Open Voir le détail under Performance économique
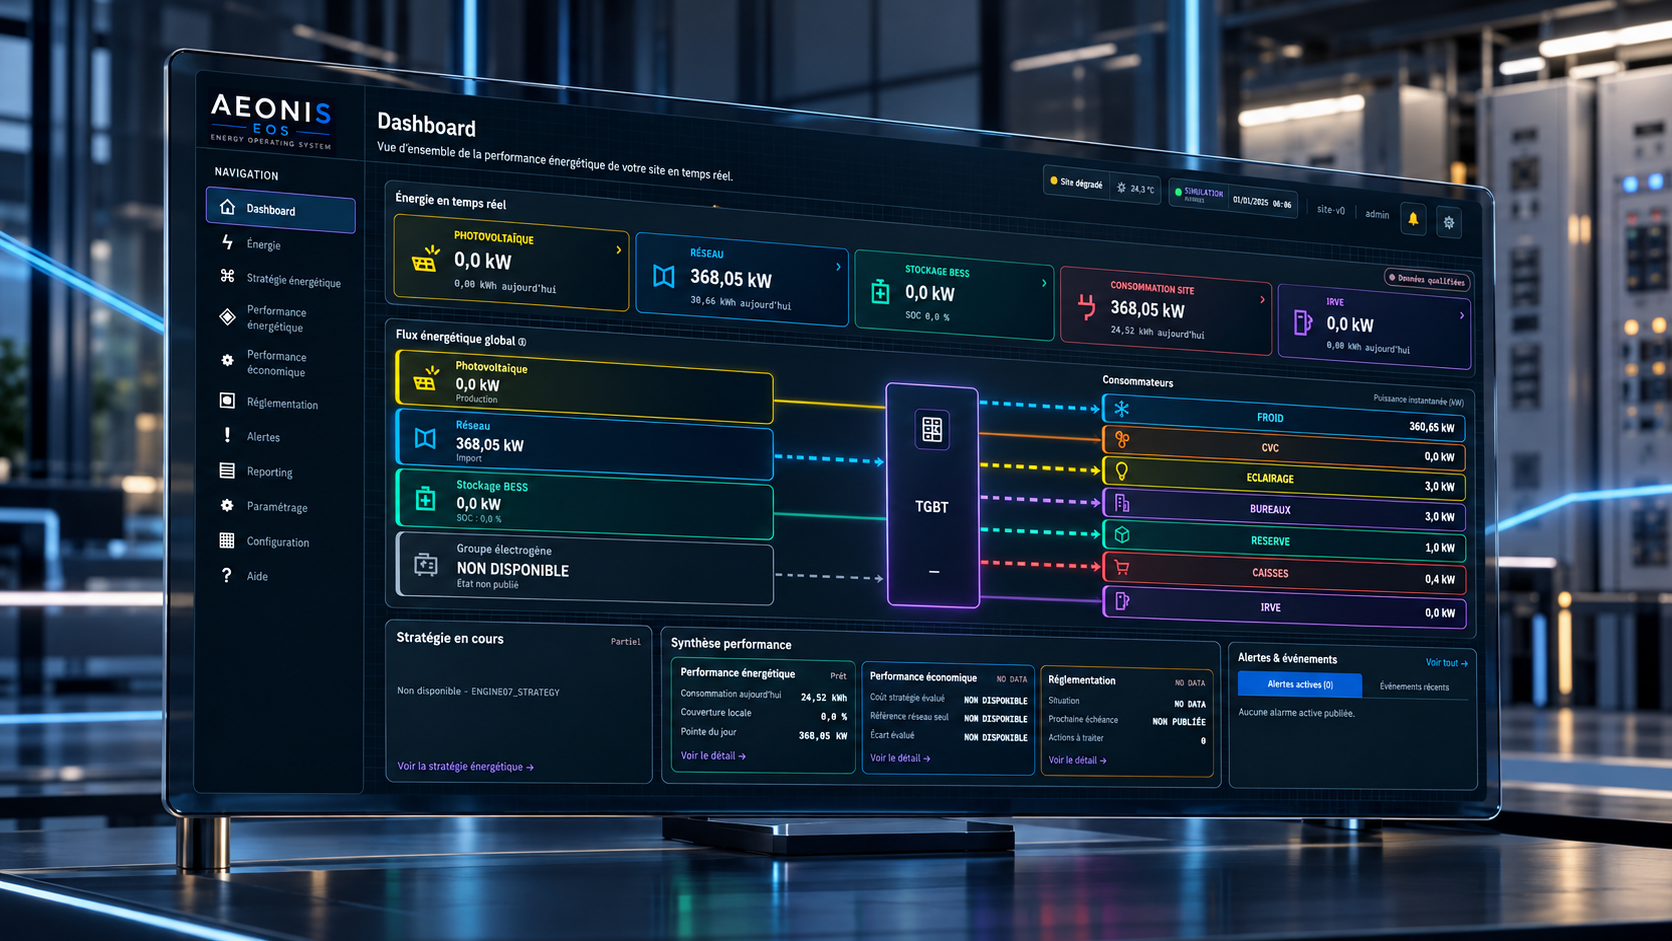This screenshot has height=941, width=1672. (900, 758)
